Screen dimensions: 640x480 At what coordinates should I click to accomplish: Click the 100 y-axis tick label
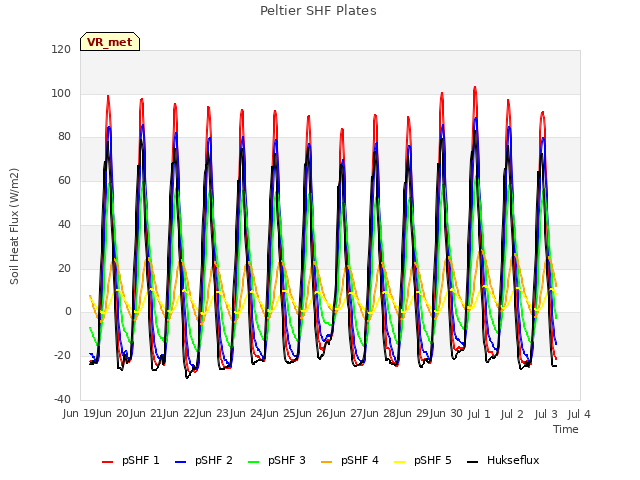[61, 93]
